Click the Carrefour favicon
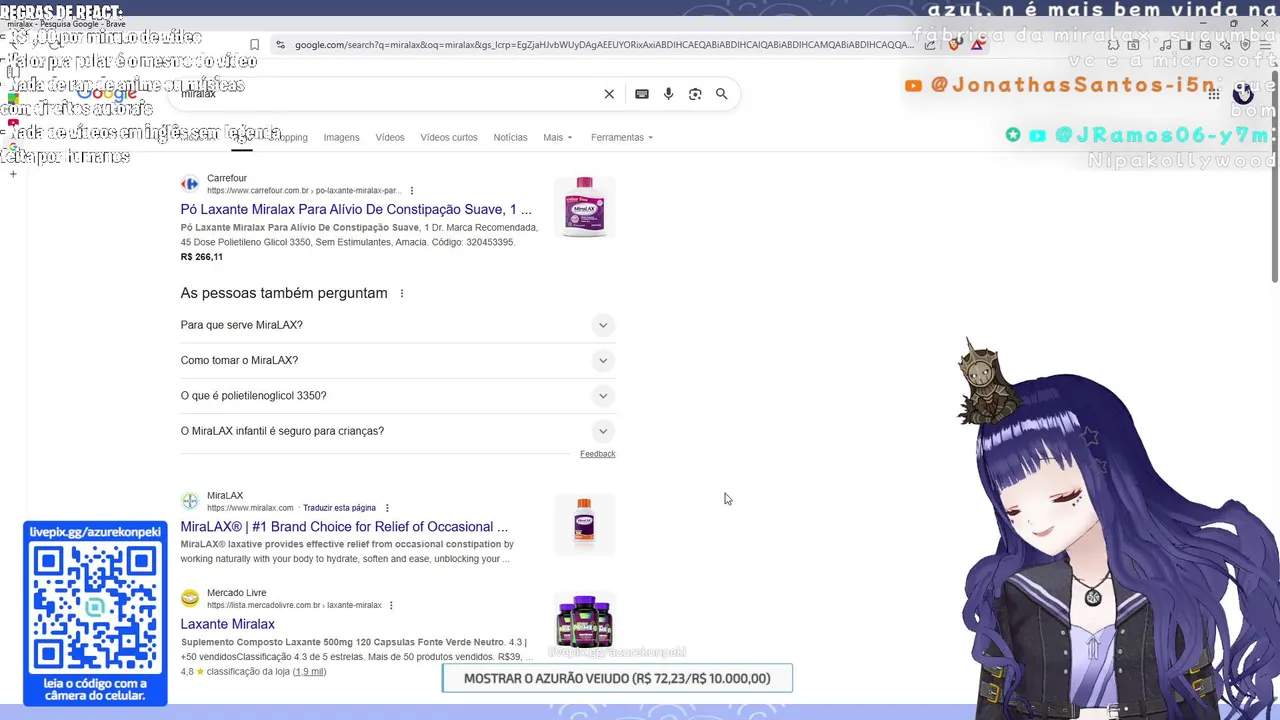This screenshot has width=1280, height=720. click(190, 184)
